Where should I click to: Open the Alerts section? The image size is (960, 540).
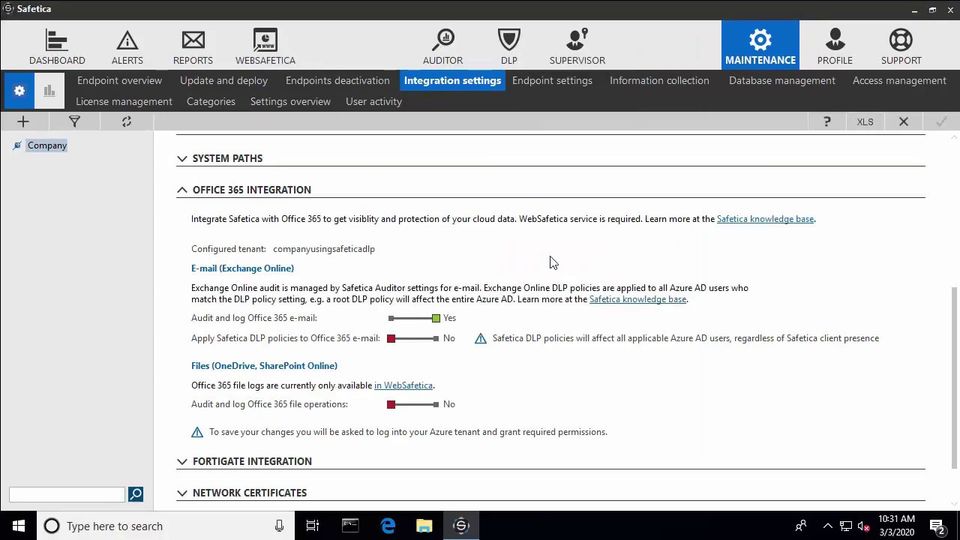pos(127,47)
